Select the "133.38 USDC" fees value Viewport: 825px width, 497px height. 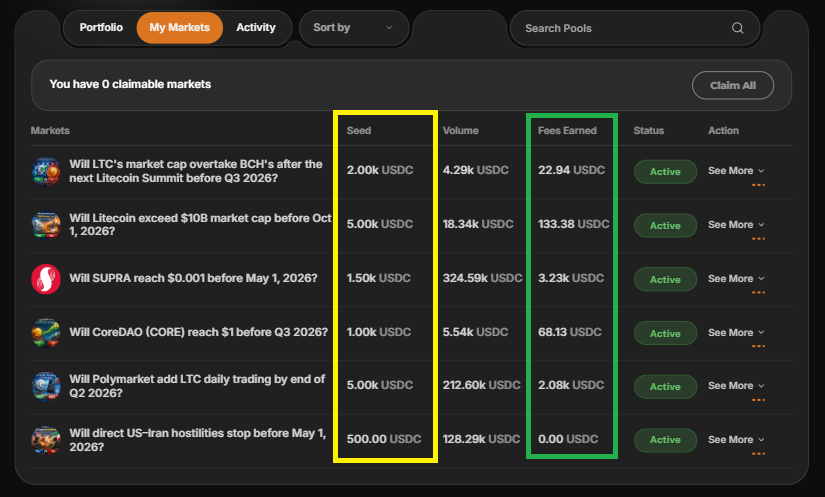point(574,224)
